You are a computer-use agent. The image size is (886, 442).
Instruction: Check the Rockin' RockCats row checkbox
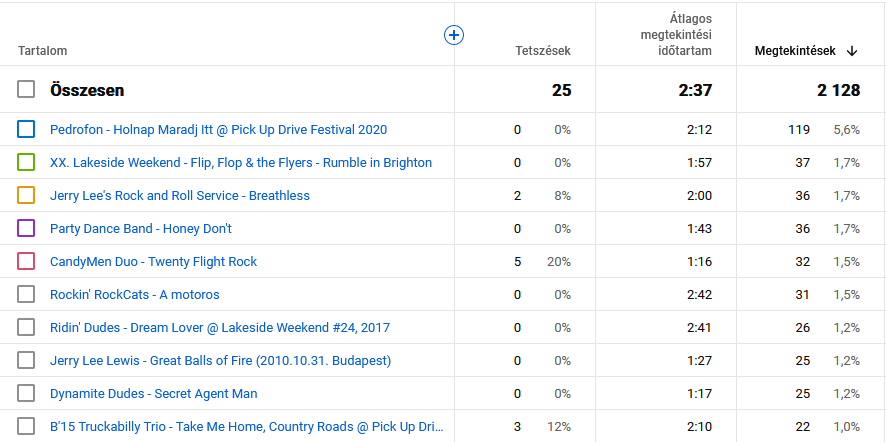[26, 294]
